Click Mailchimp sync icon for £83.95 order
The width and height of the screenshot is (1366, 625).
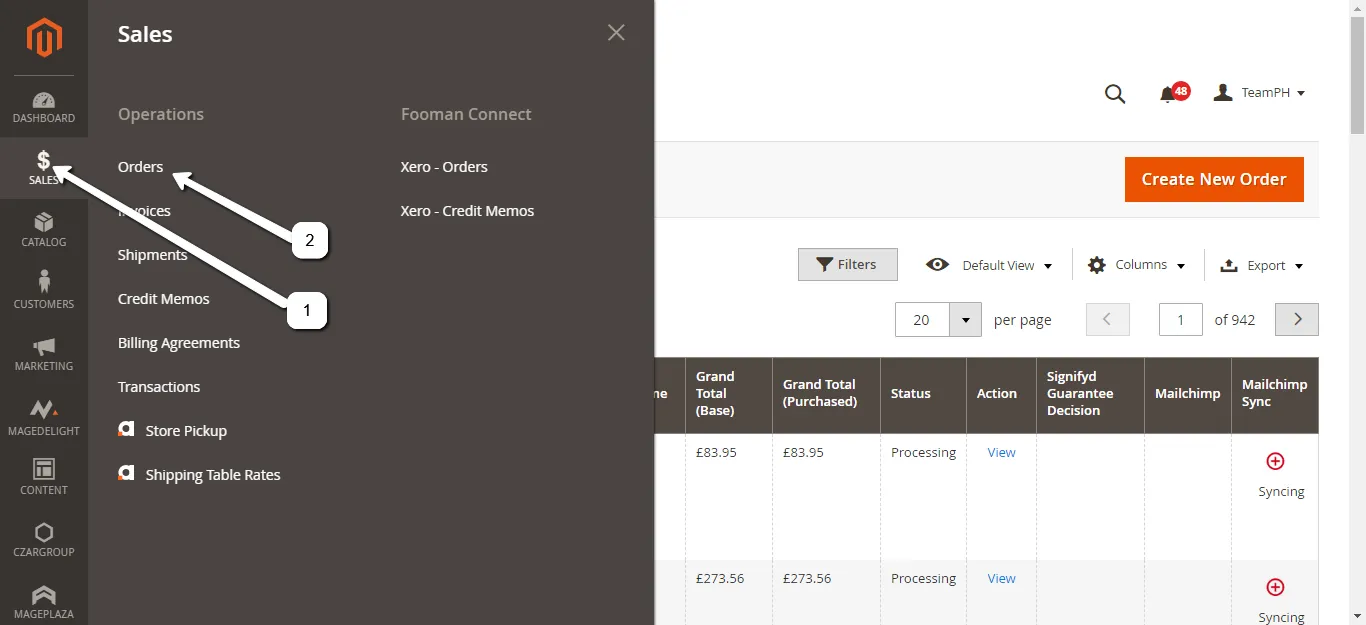1275,461
